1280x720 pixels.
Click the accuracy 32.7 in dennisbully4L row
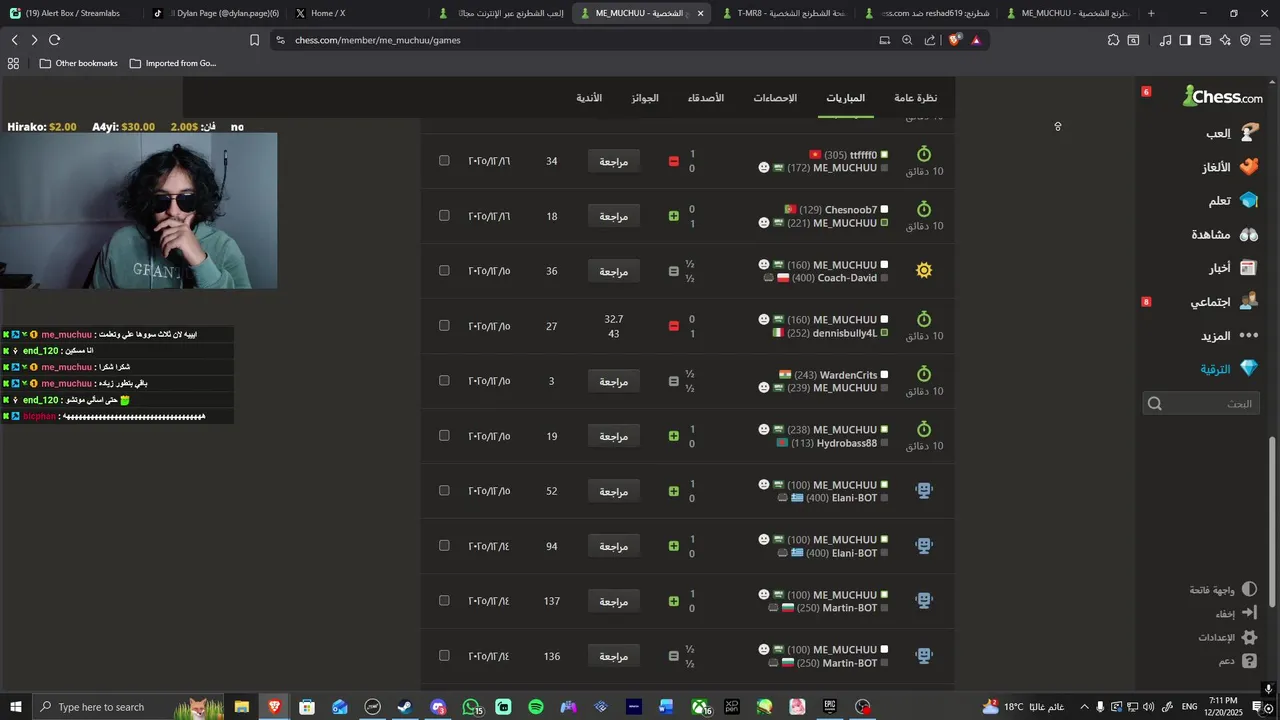pyautogui.click(x=613, y=319)
